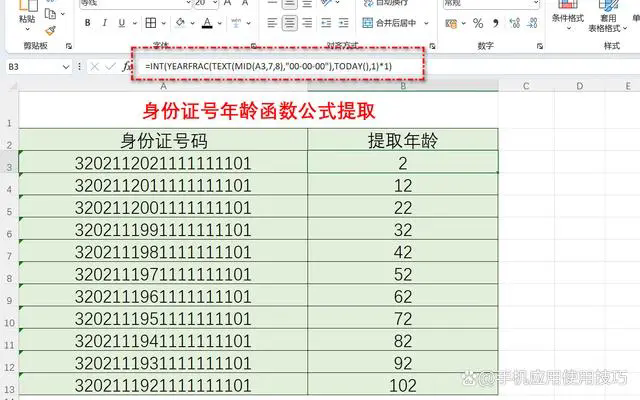The height and width of the screenshot is (400, 640).
Task: Click the B3 name box field
Action: [x=35, y=66]
